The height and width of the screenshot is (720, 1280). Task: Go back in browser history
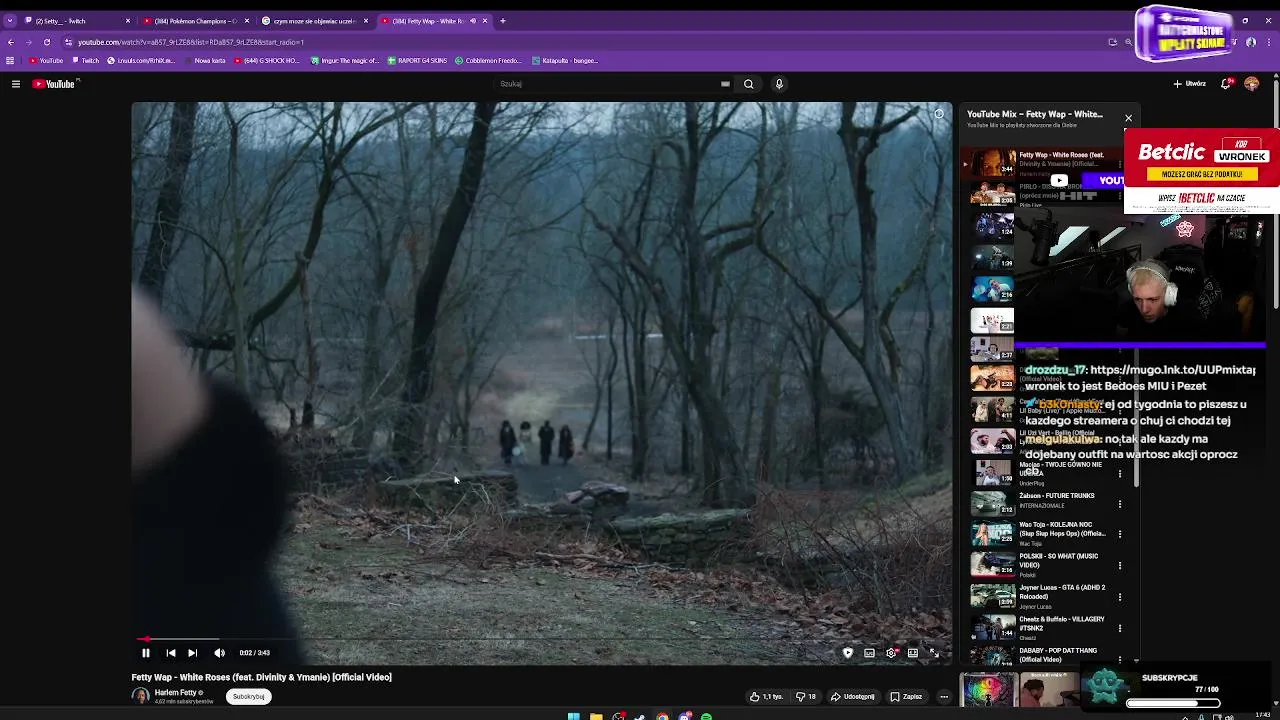pos(11,42)
